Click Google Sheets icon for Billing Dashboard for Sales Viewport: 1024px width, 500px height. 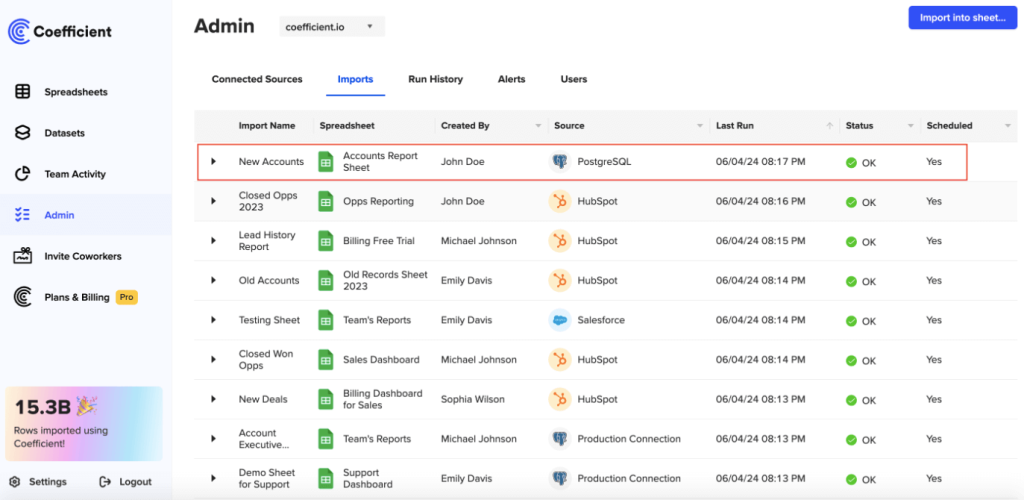pyautogui.click(x=325, y=399)
